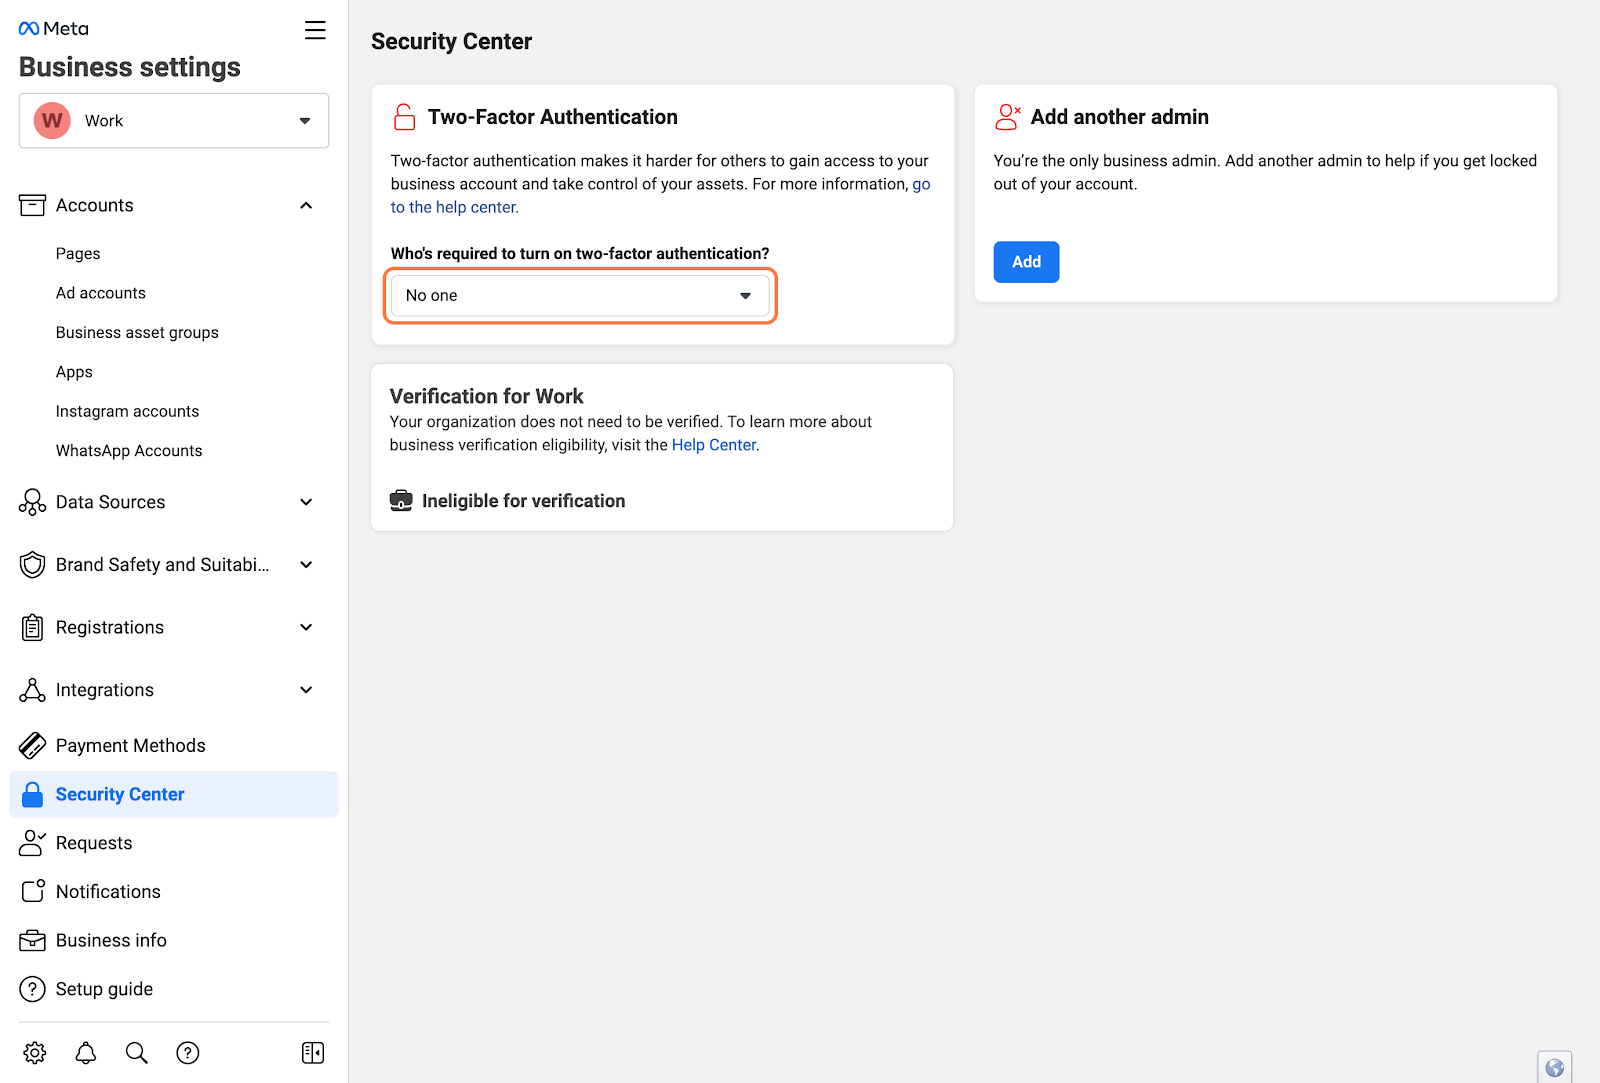Image resolution: width=1600 pixels, height=1083 pixels.
Task: Collapse the Accounts section
Action: pos(306,206)
